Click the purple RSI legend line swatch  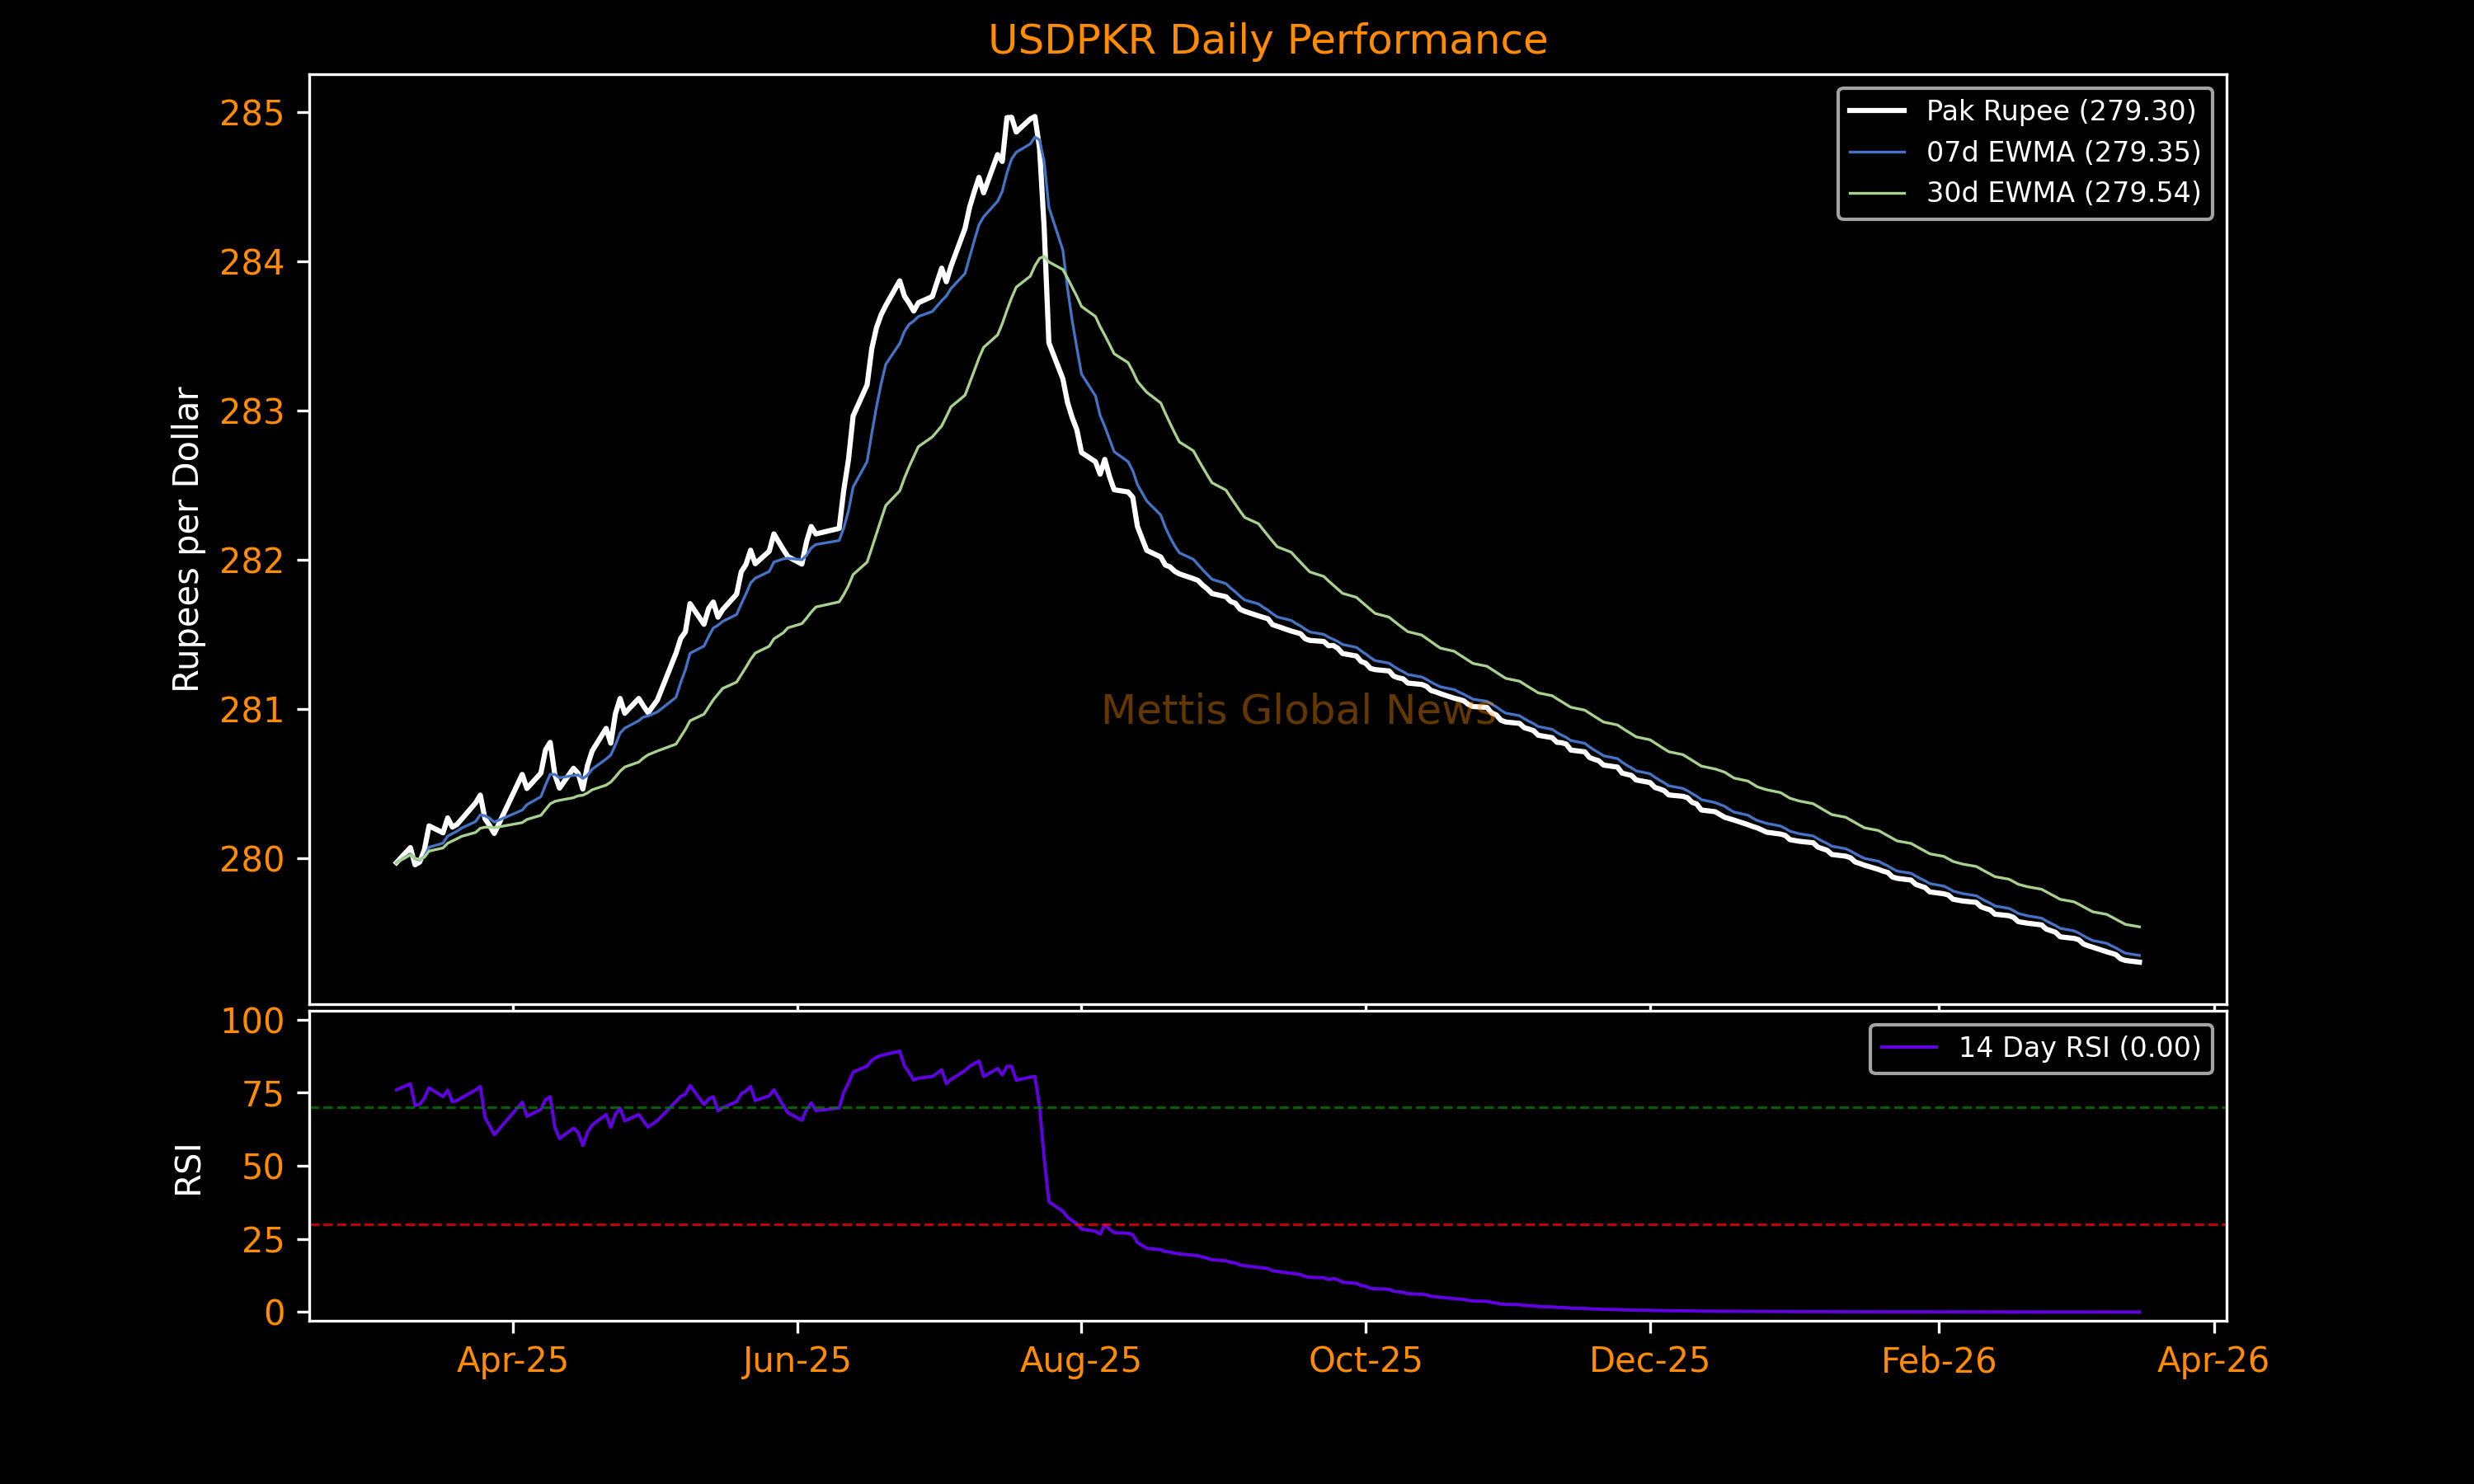pyautogui.click(x=1908, y=1047)
